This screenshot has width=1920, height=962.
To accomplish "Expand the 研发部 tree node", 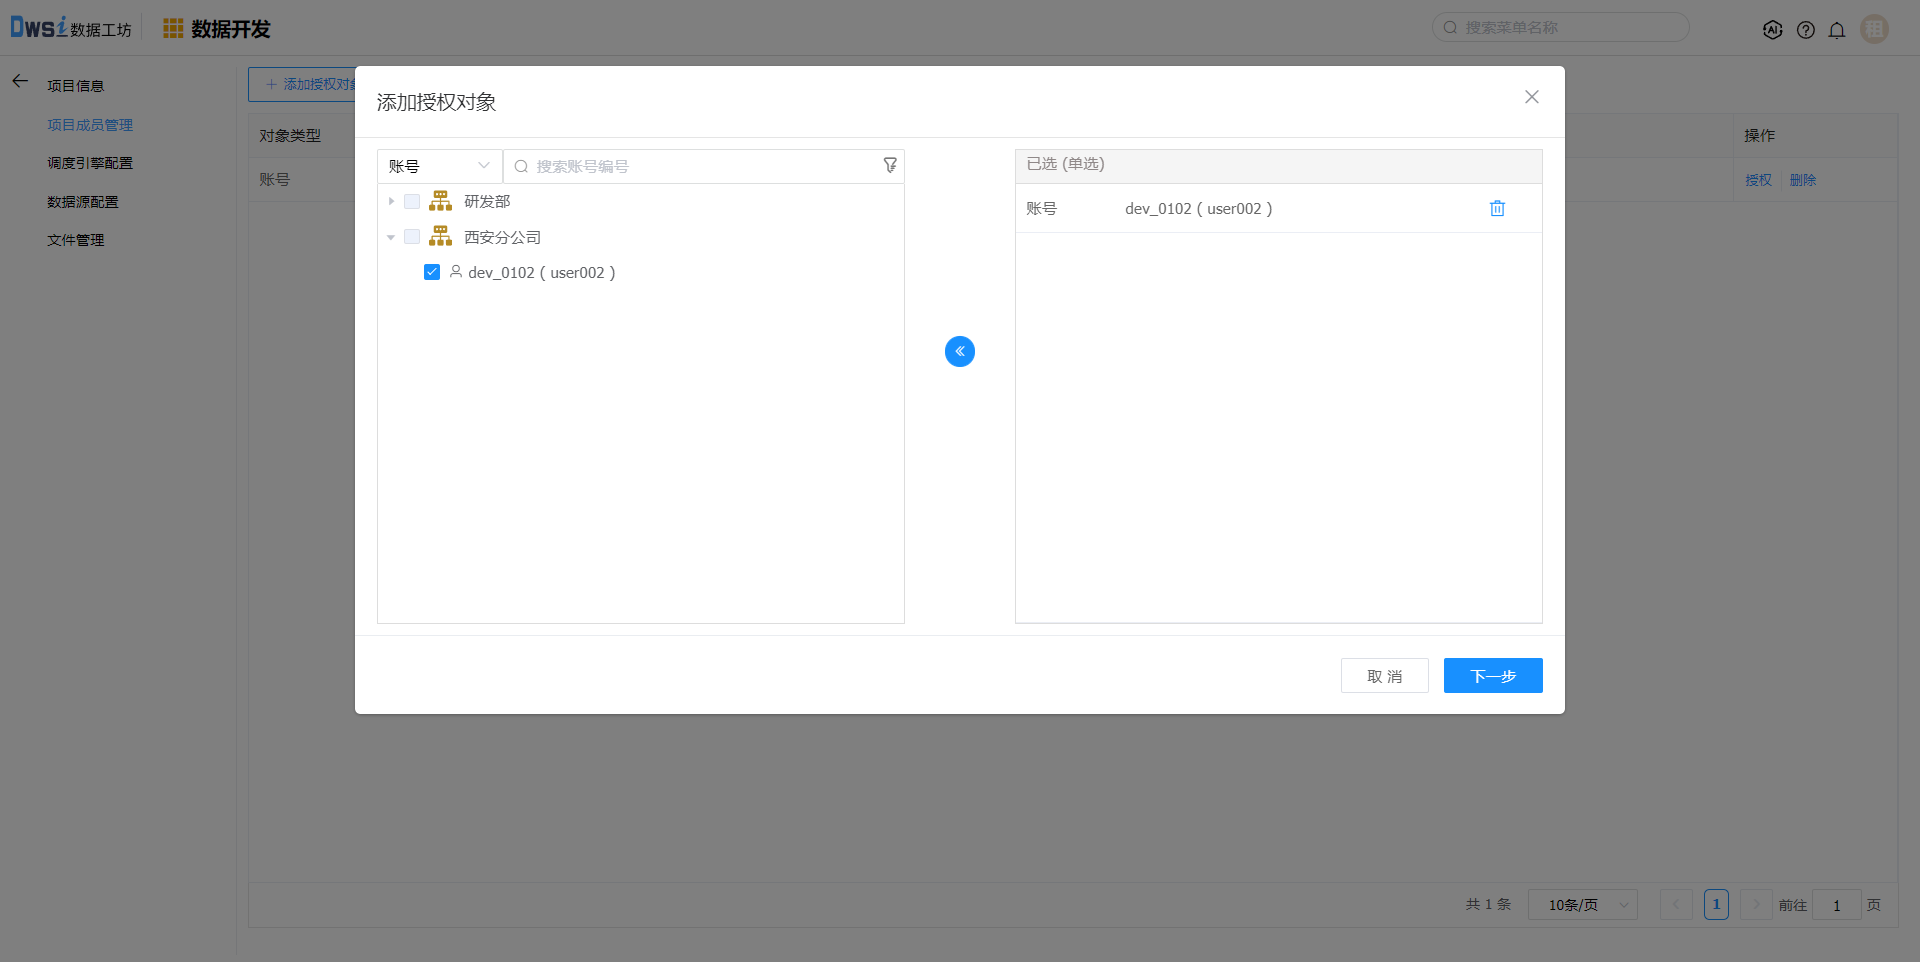I will coord(391,202).
